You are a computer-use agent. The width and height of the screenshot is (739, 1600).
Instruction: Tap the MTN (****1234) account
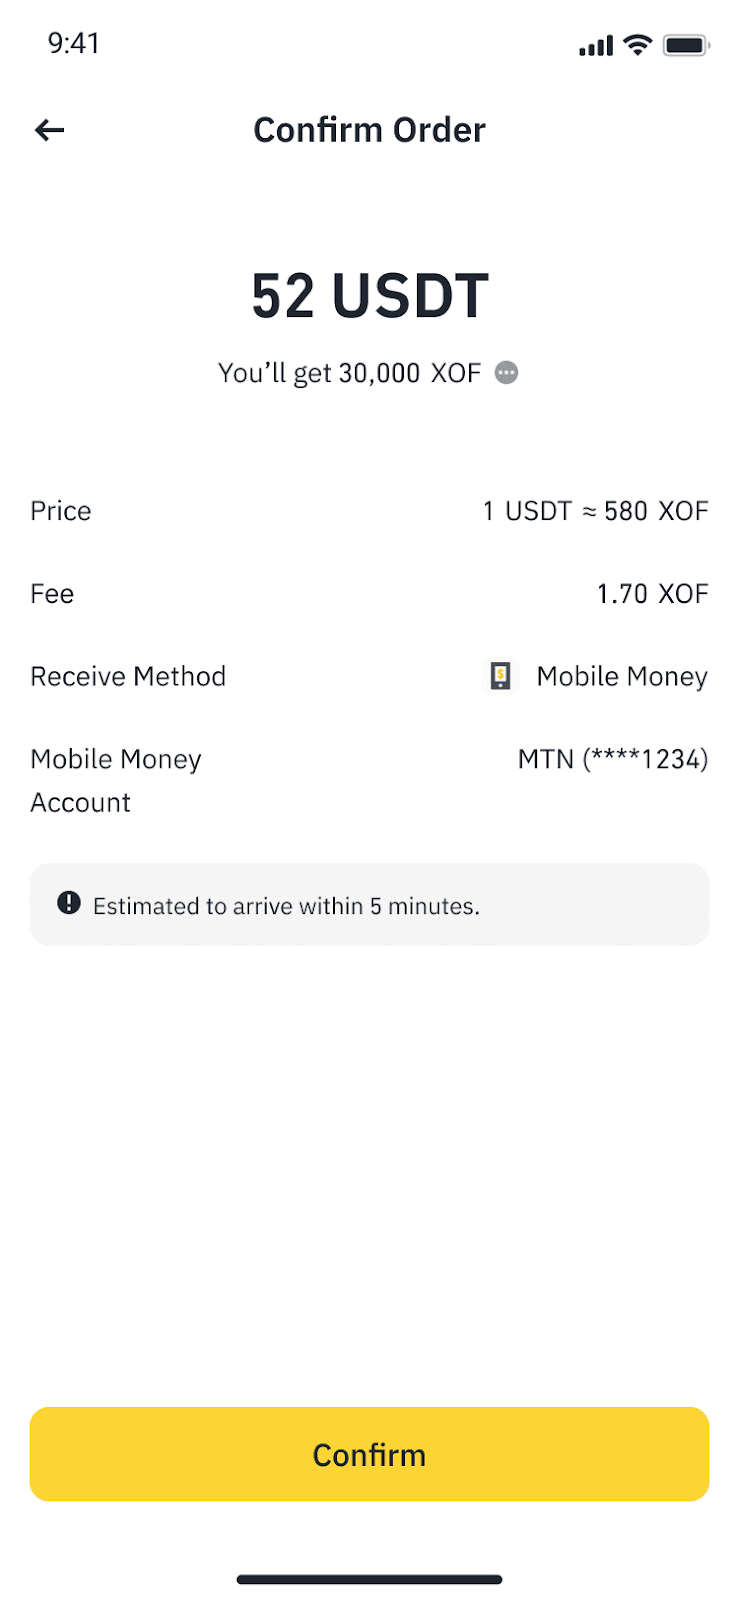tap(612, 760)
